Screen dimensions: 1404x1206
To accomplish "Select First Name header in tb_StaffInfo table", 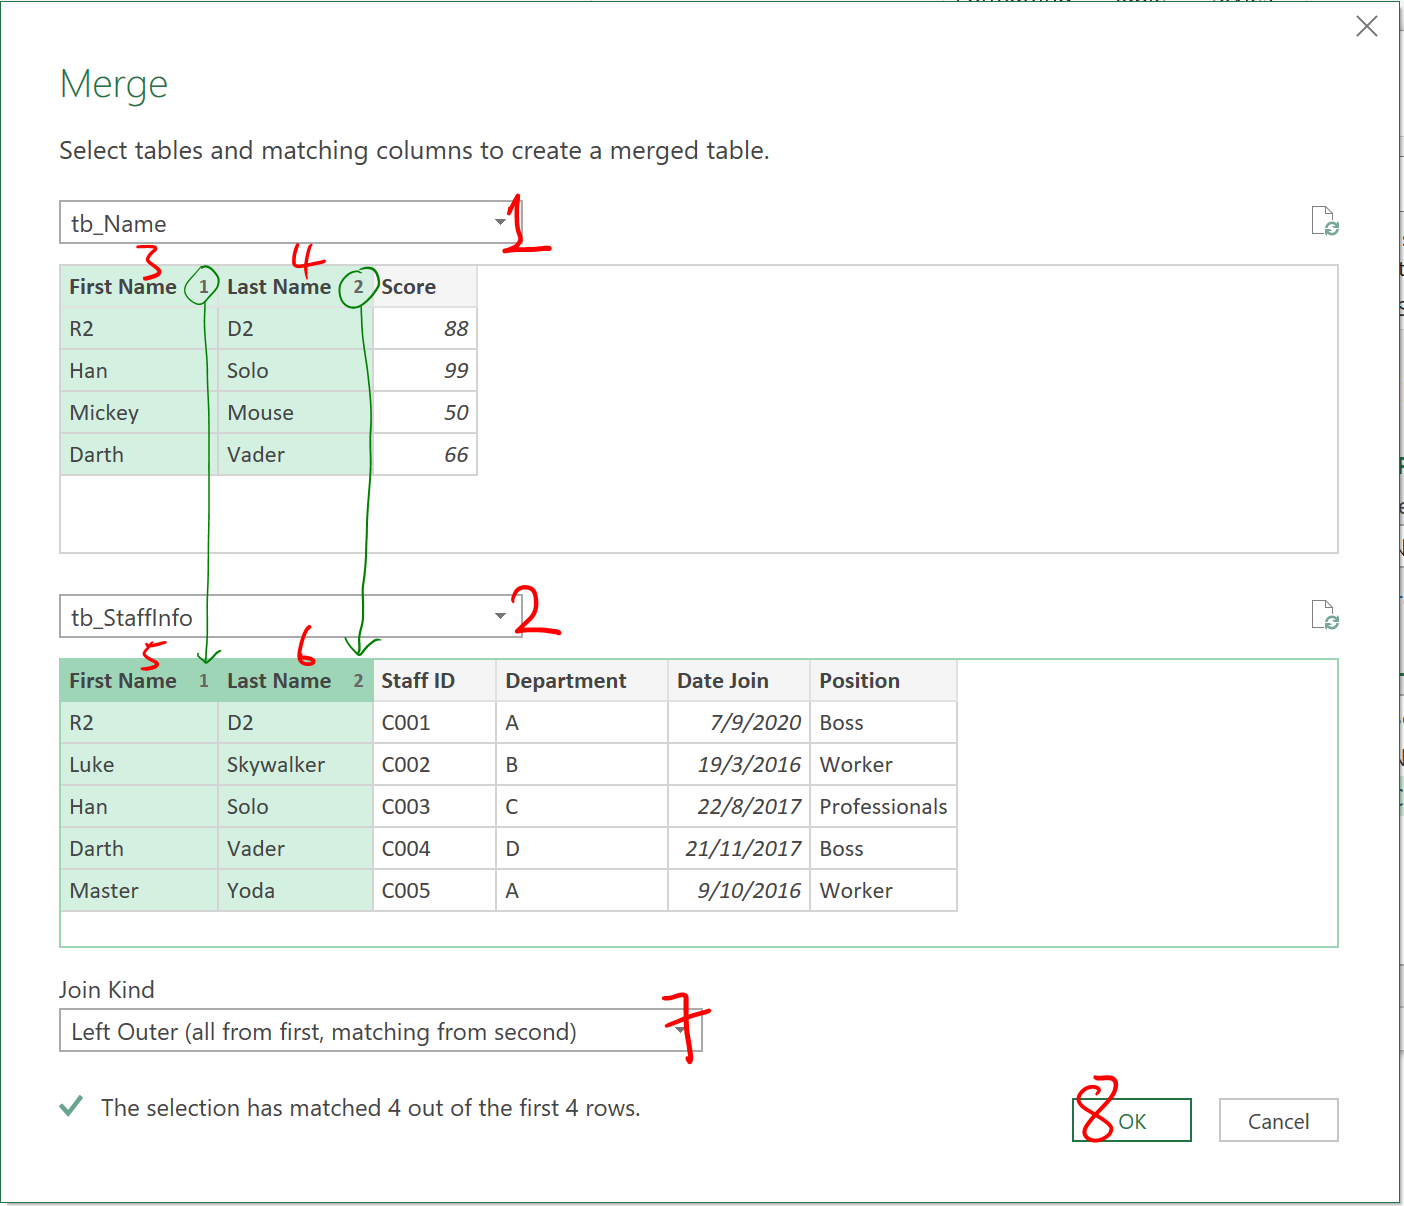I will coord(122,681).
